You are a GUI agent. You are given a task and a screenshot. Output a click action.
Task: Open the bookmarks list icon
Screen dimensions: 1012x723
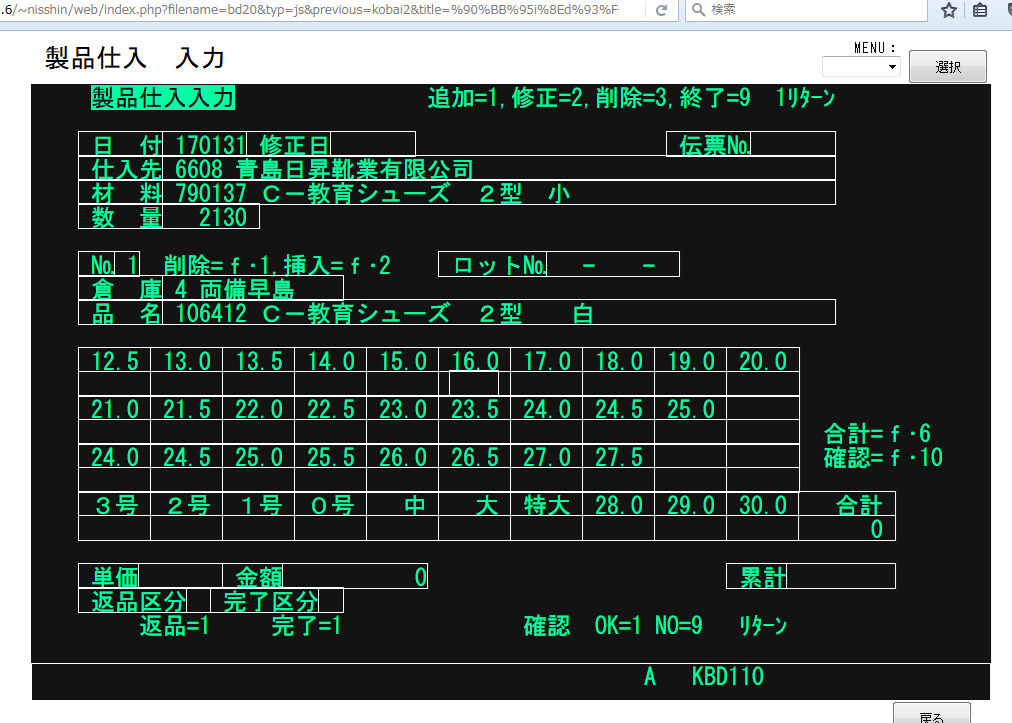[980, 10]
